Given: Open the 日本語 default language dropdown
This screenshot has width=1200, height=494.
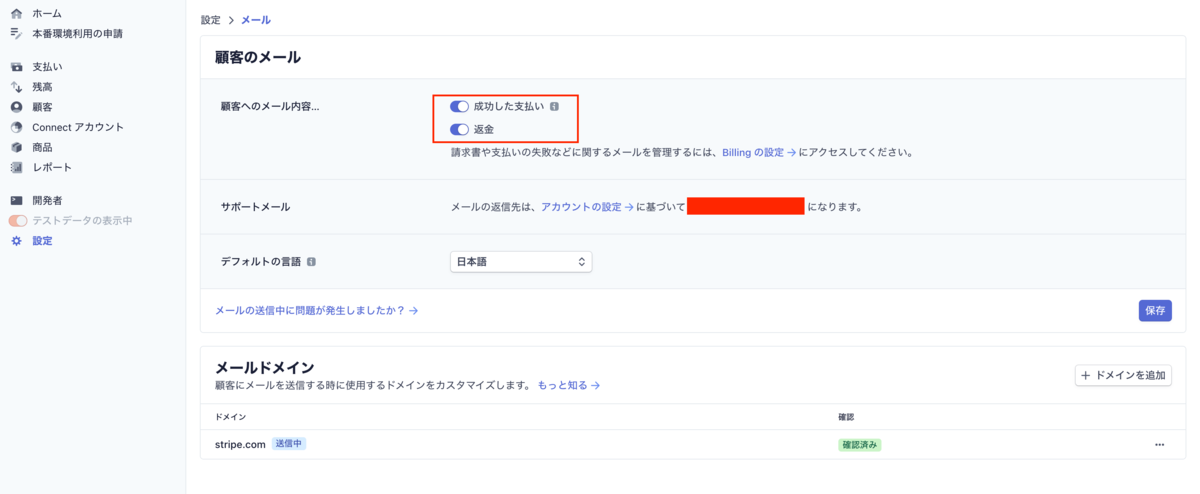Looking at the screenshot, I should pos(520,262).
